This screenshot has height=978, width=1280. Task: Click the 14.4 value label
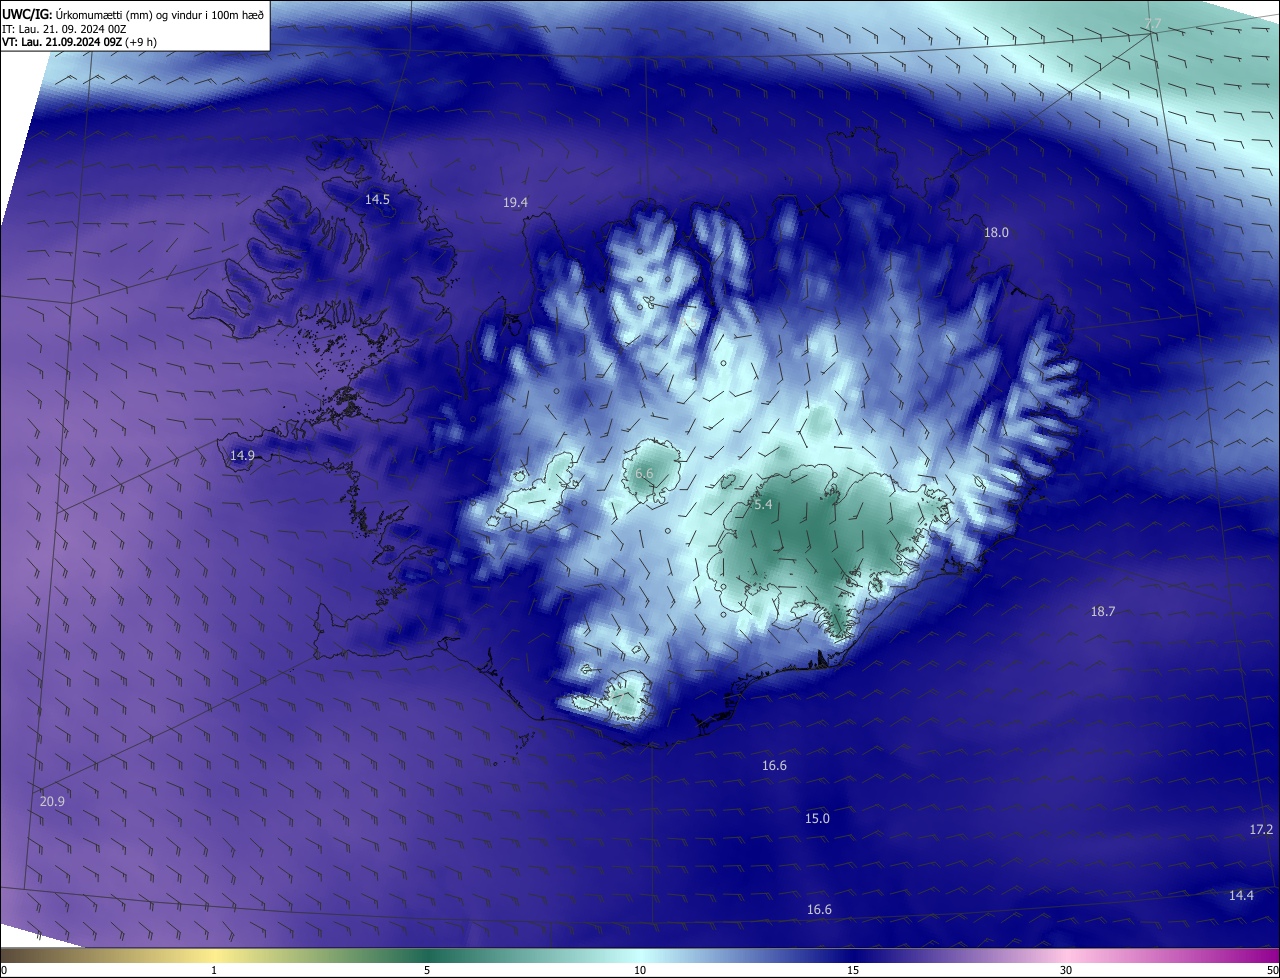point(1241,896)
